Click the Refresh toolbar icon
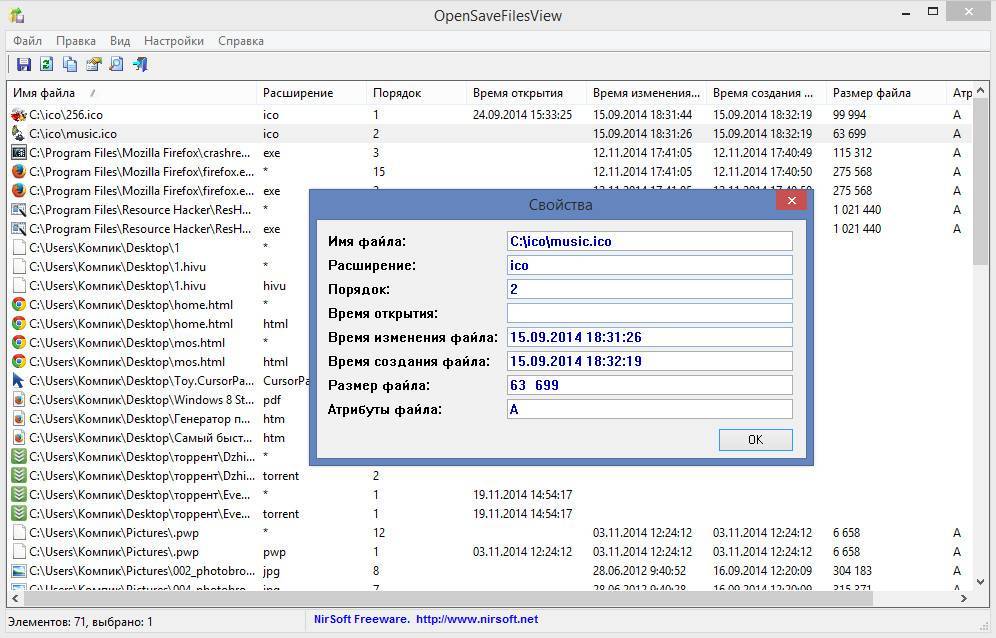The width and height of the screenshot is (996, 638). pyautogui.click(x=47, y=65)
